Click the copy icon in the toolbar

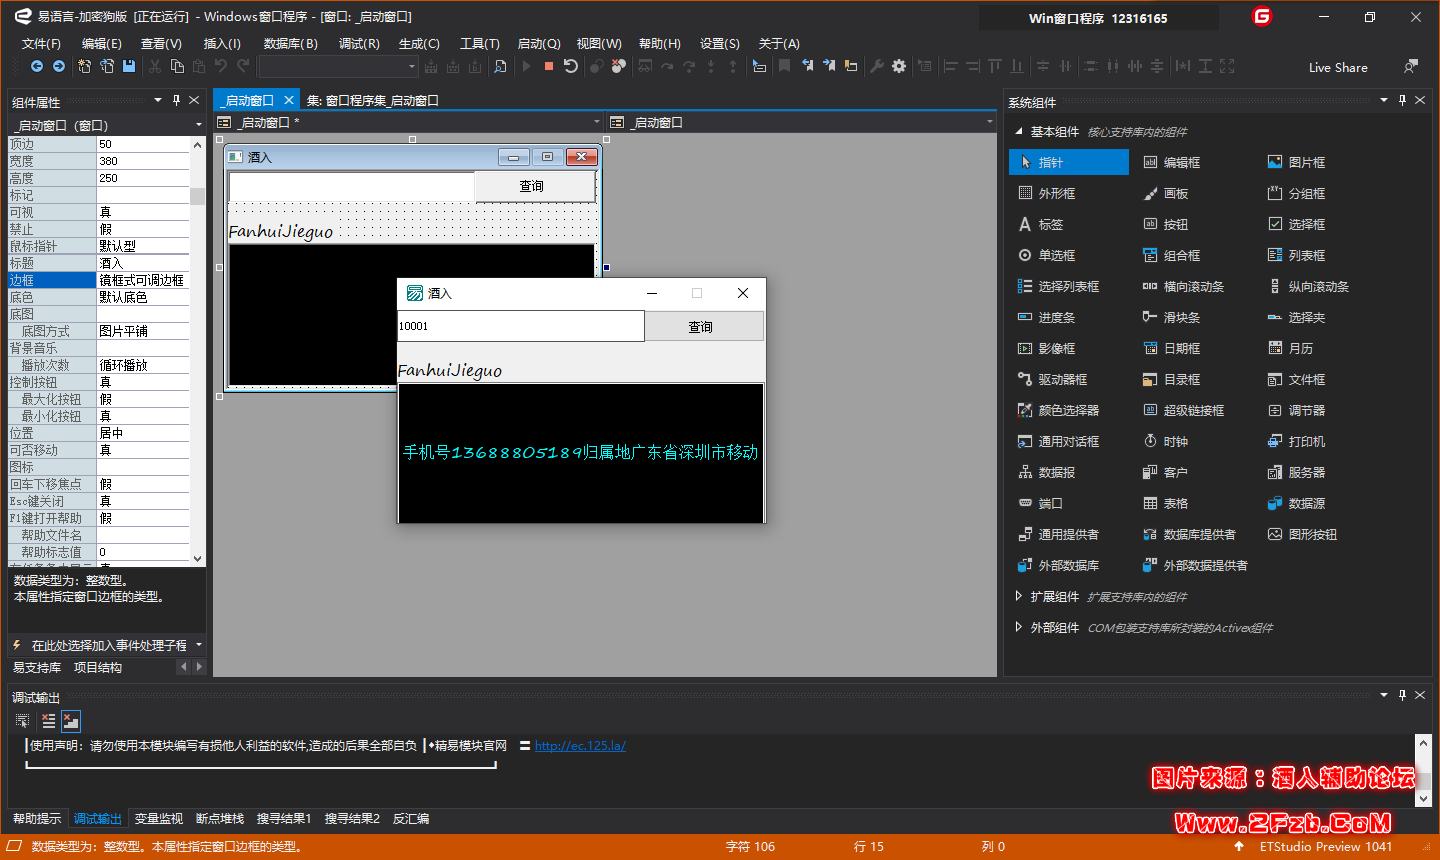[x=177, y=66]
